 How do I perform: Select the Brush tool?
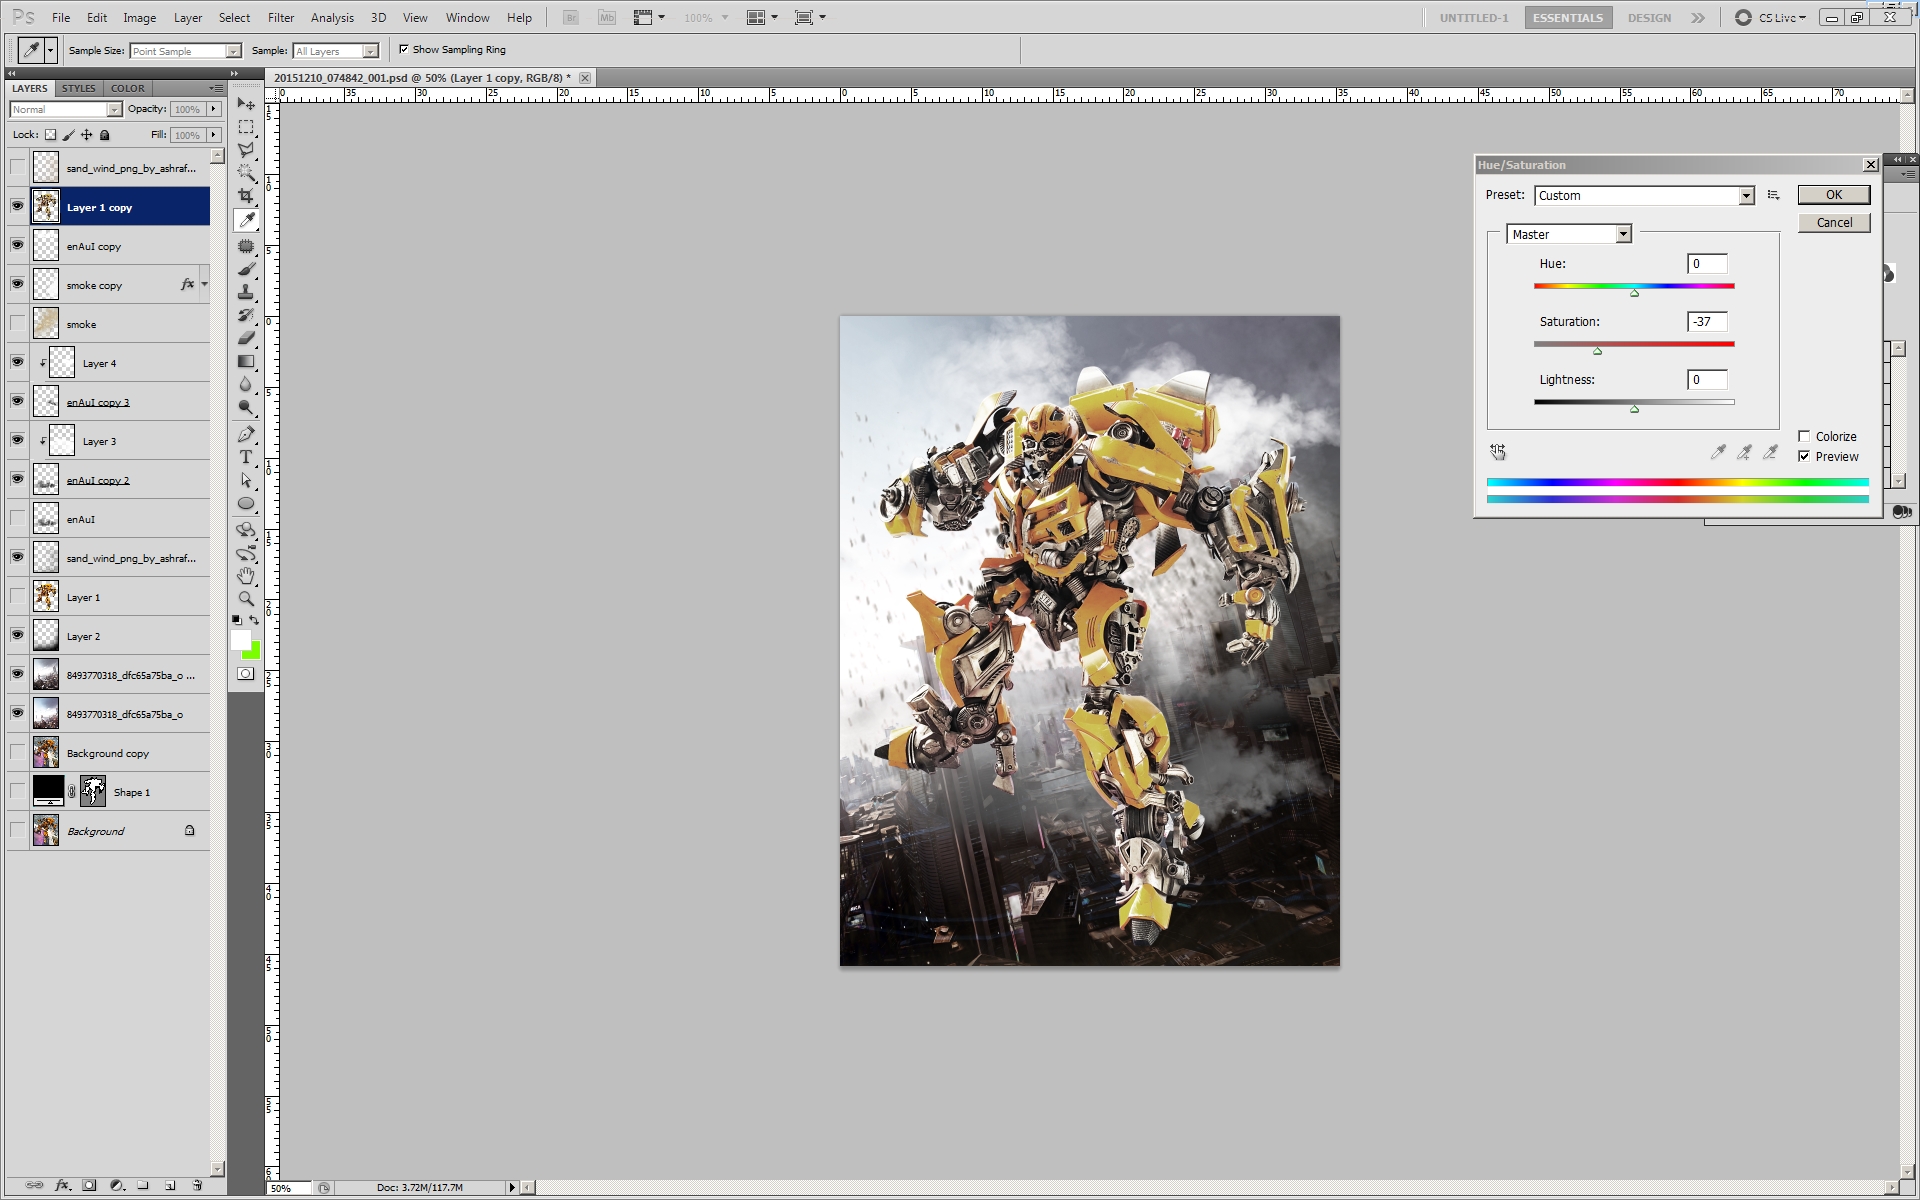point(246,269)
